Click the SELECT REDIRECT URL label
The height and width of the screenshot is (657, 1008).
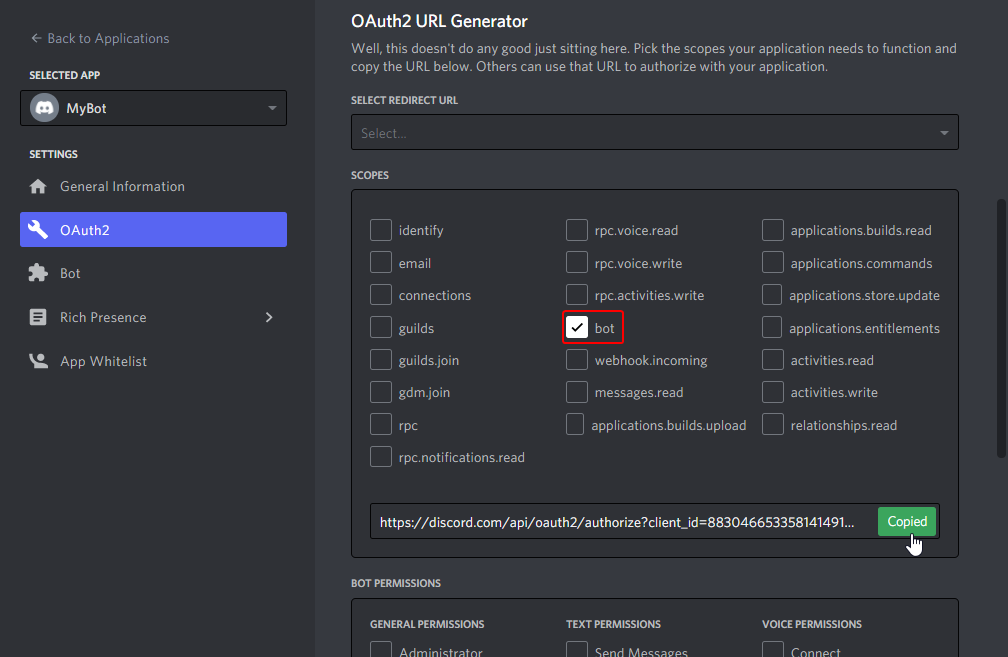pos(404,100)
